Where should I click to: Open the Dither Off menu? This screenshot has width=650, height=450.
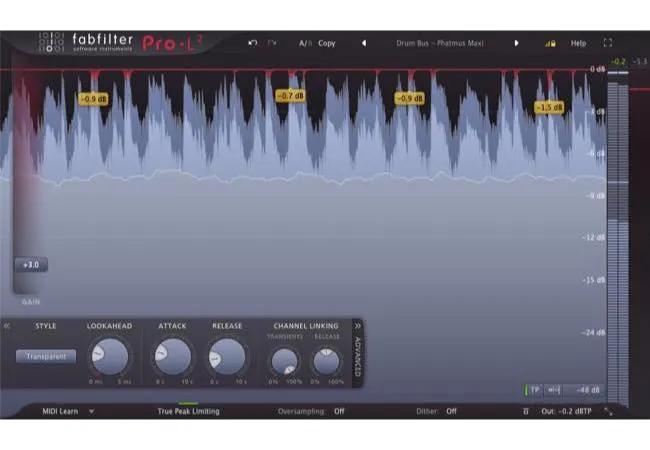point(451,411)
